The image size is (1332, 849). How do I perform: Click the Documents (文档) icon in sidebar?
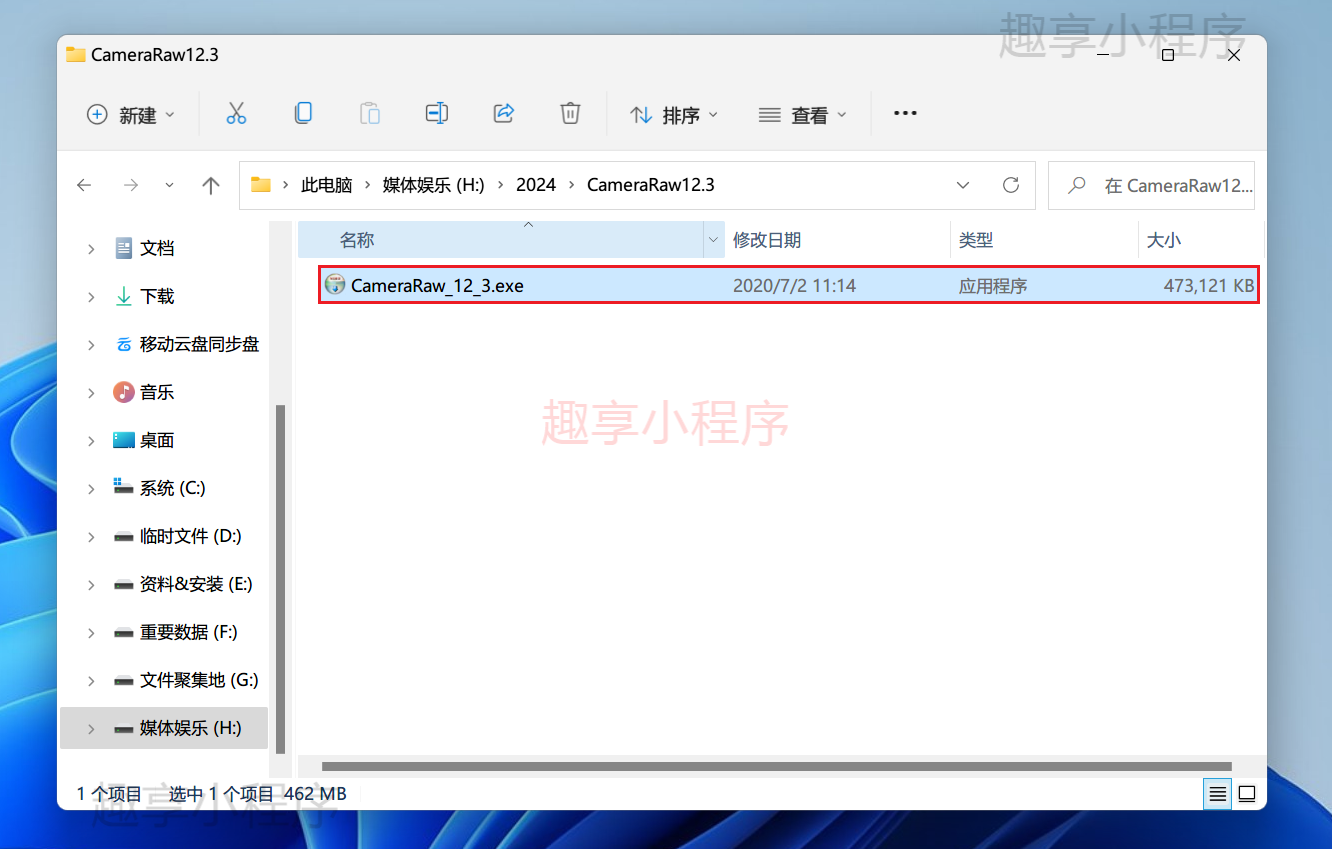(124, 248)
